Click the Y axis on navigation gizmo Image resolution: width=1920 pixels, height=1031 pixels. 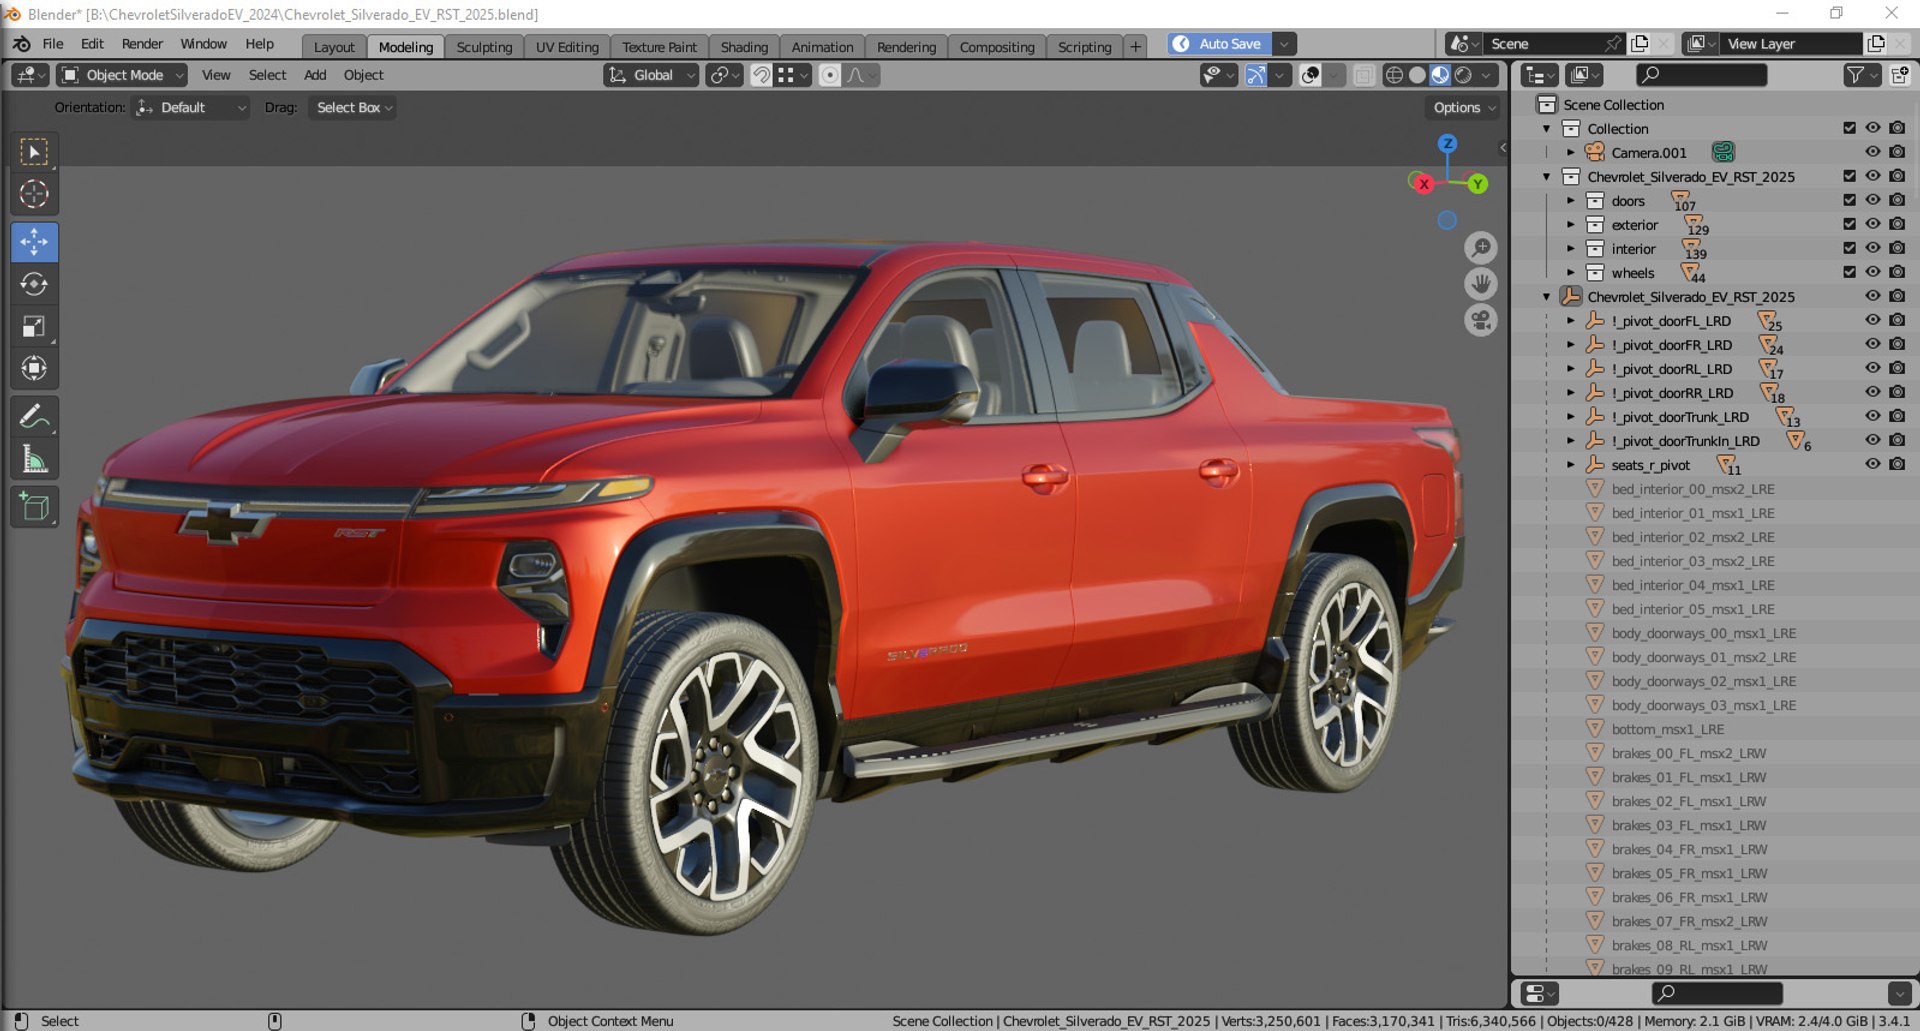point(1477,184)
